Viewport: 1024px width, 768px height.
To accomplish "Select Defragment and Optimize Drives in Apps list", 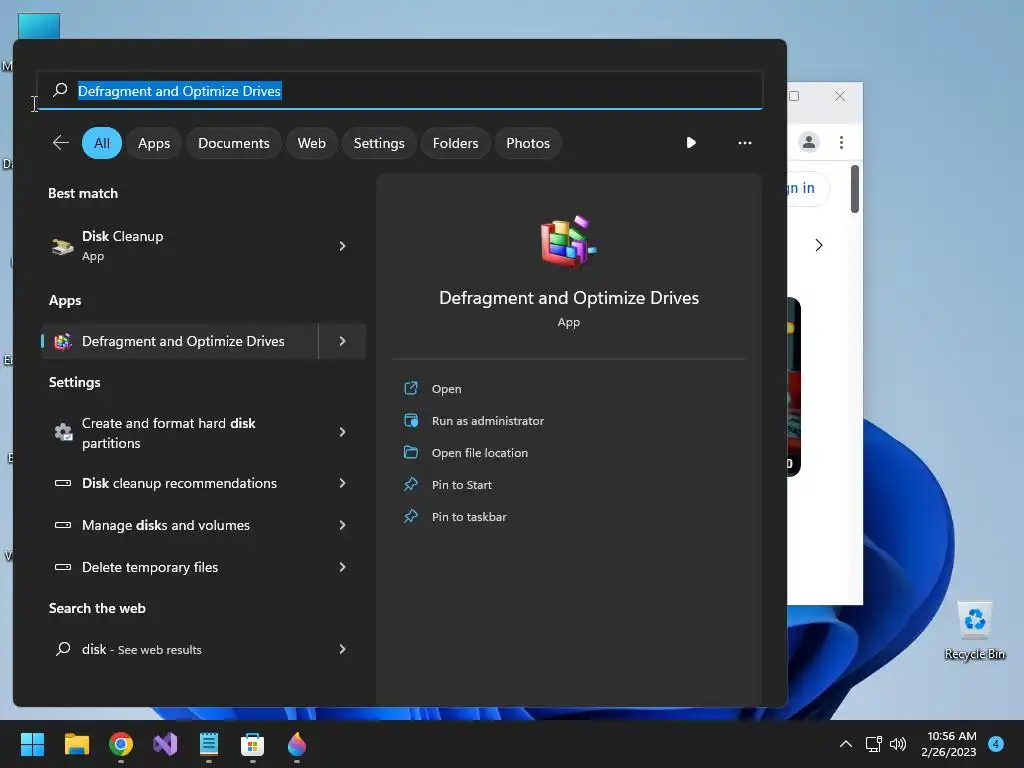I will [x=180, y=341].
